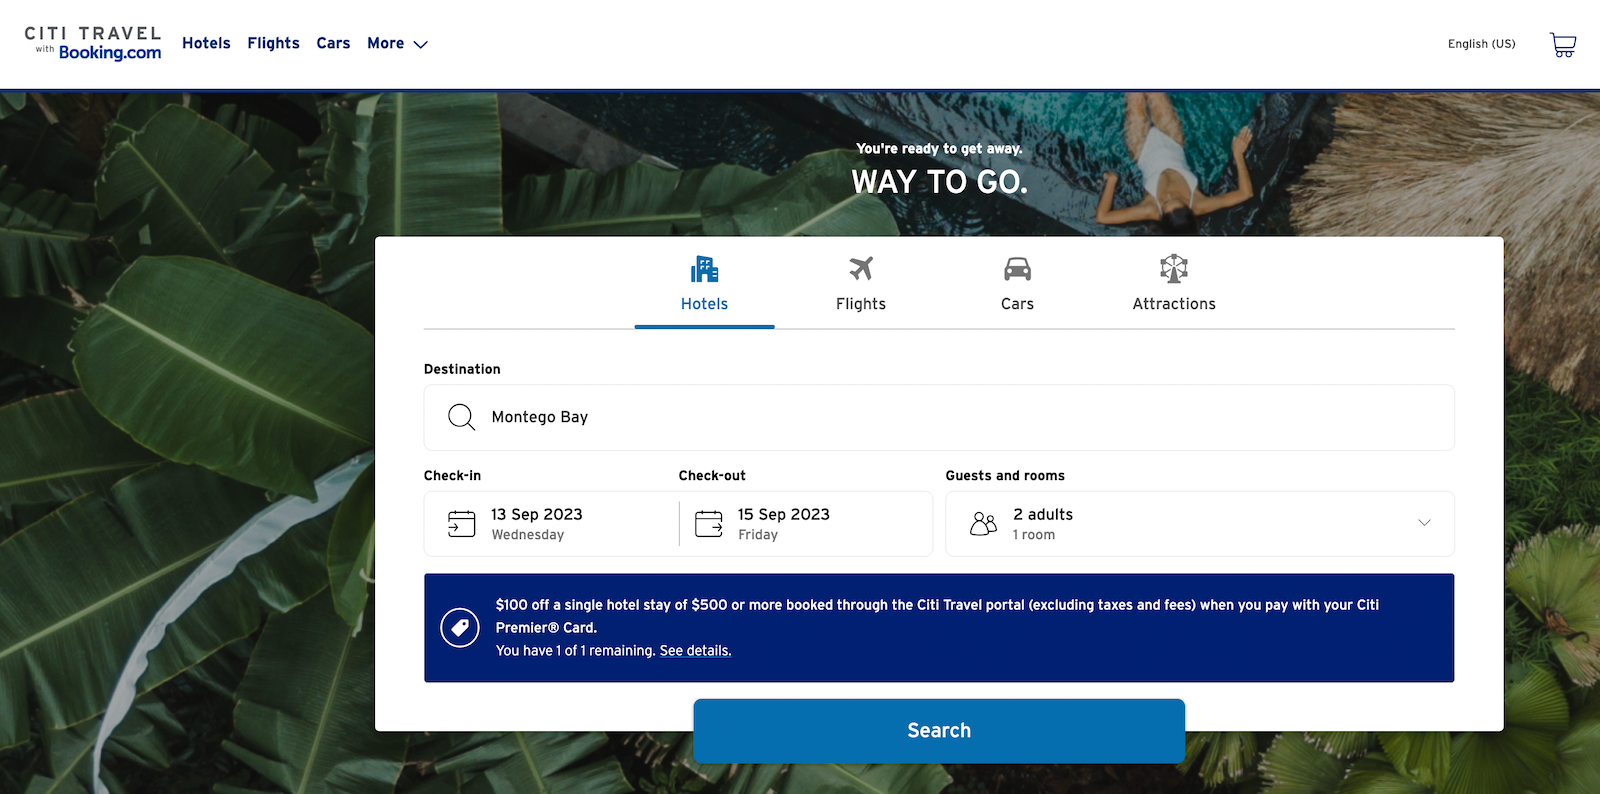This screenshot has height=794, width=1600.
Task: Select the 15 Sep 2023 check-out date
Action: coord(806,524)
